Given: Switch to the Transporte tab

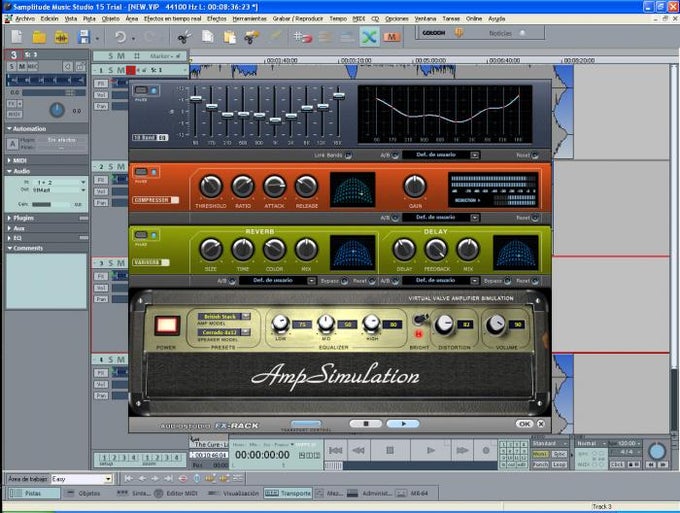Looking at the screenshot, I should [x=288, y=493].
